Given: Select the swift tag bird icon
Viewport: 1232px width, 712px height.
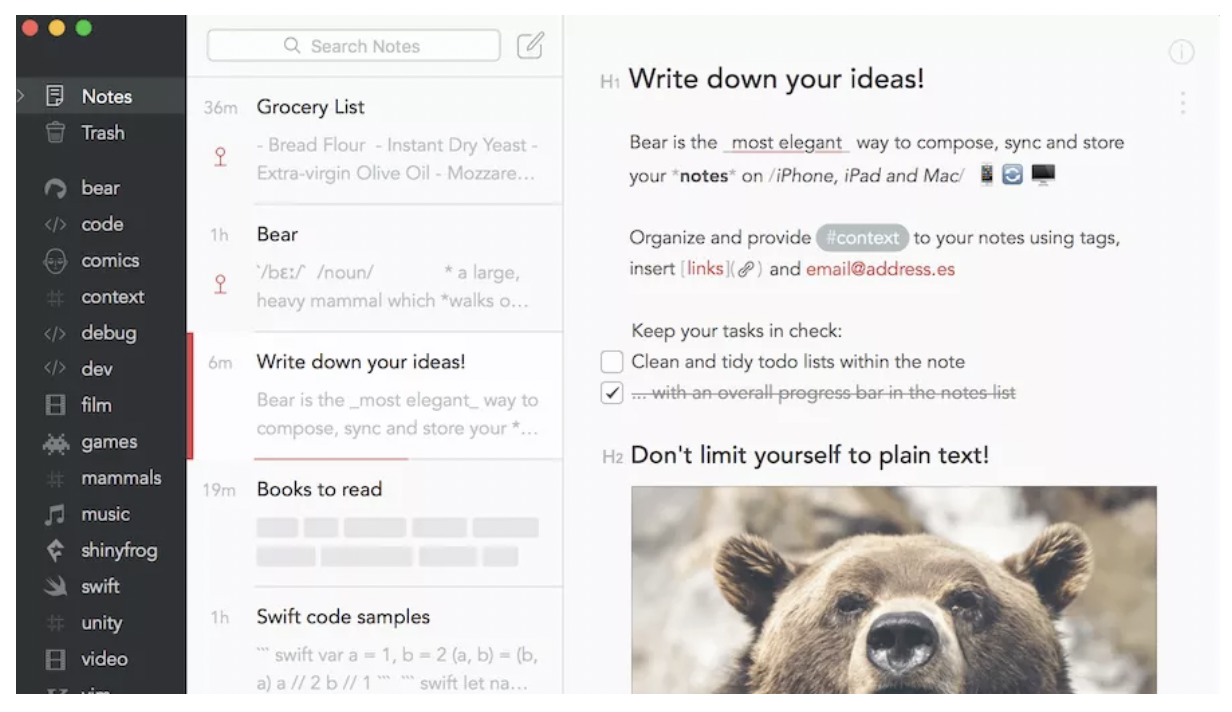Looking at the screenshot, I should (x=56, y=587).
